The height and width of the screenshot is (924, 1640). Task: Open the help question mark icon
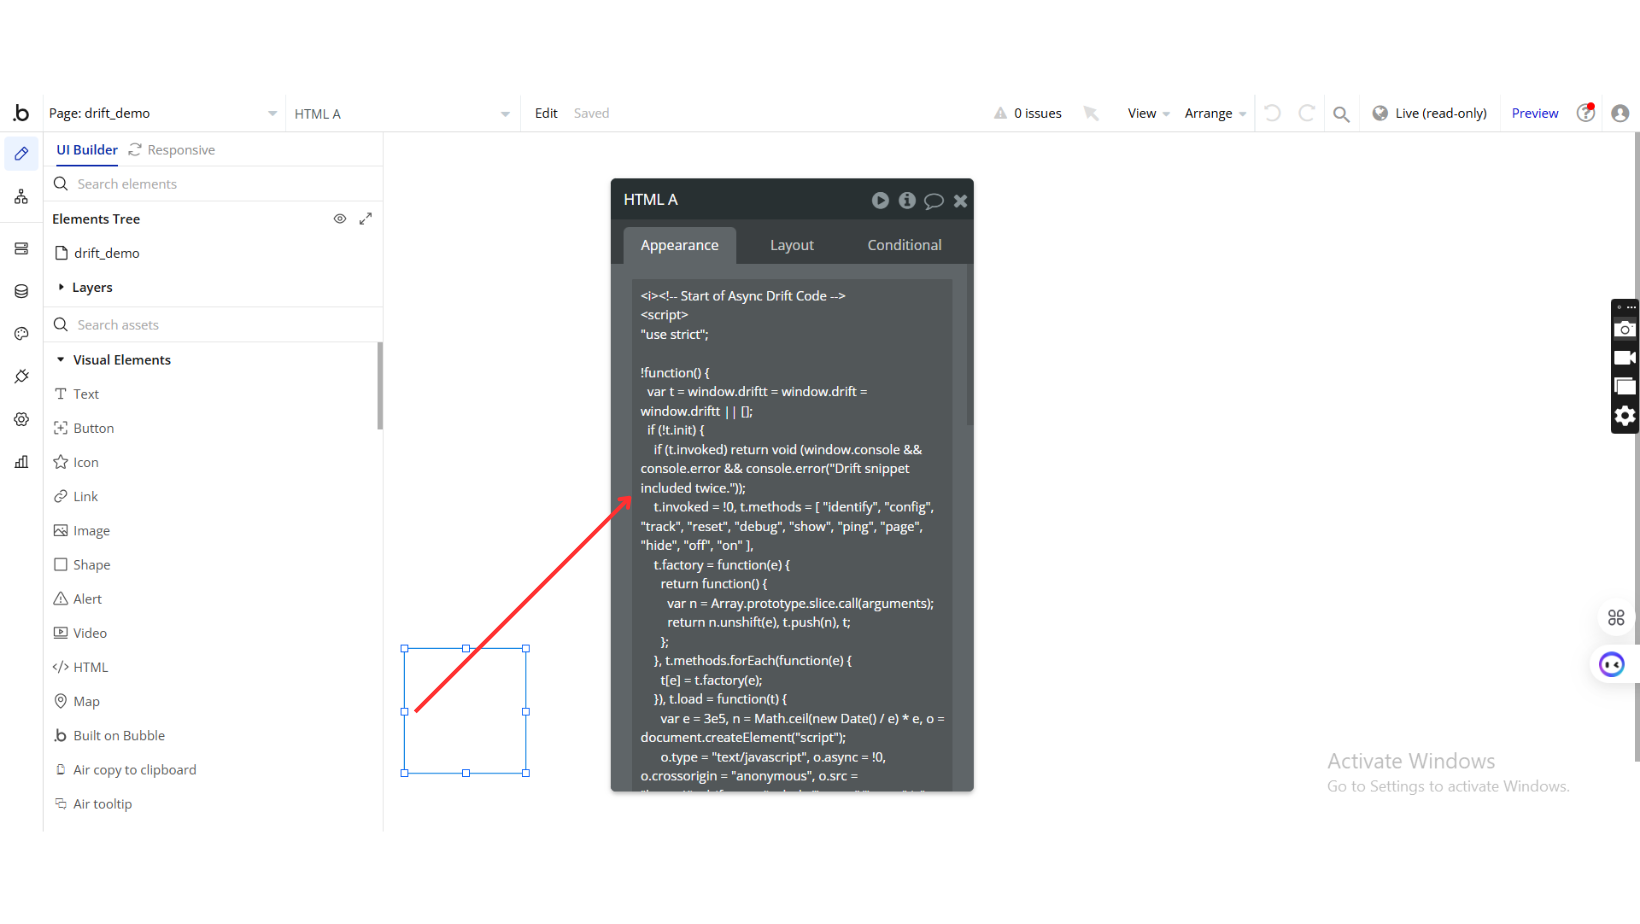[1586, 113]
